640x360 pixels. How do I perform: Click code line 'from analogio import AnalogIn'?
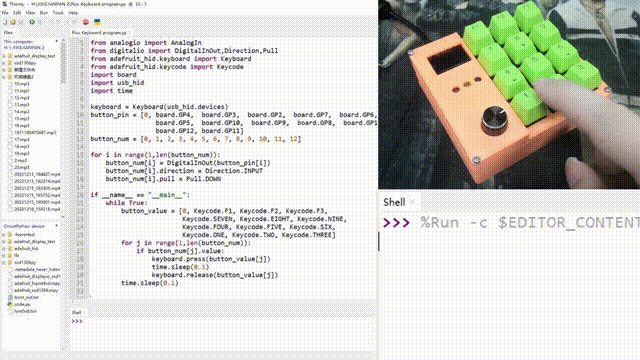tap(146, 42)
